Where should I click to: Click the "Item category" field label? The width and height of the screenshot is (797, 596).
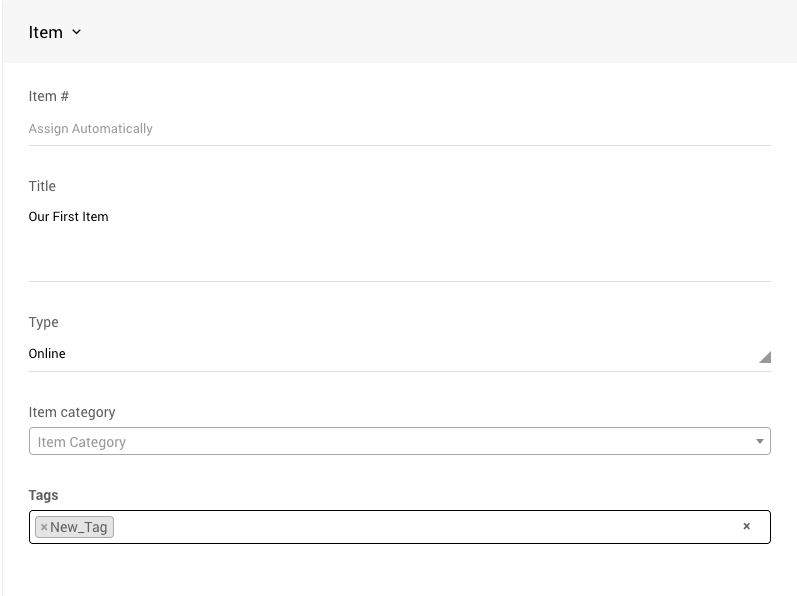72,412
